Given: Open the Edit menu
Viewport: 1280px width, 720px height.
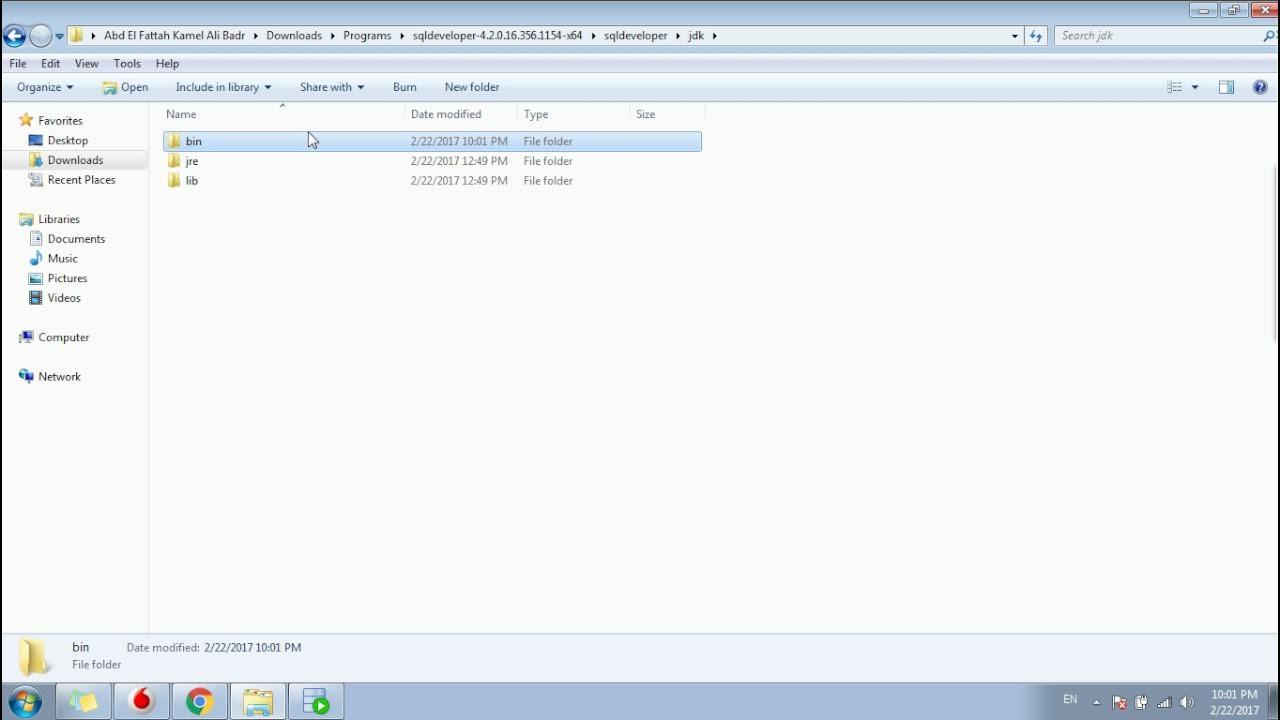Looking at the screenshot, I should click(50, 63).
